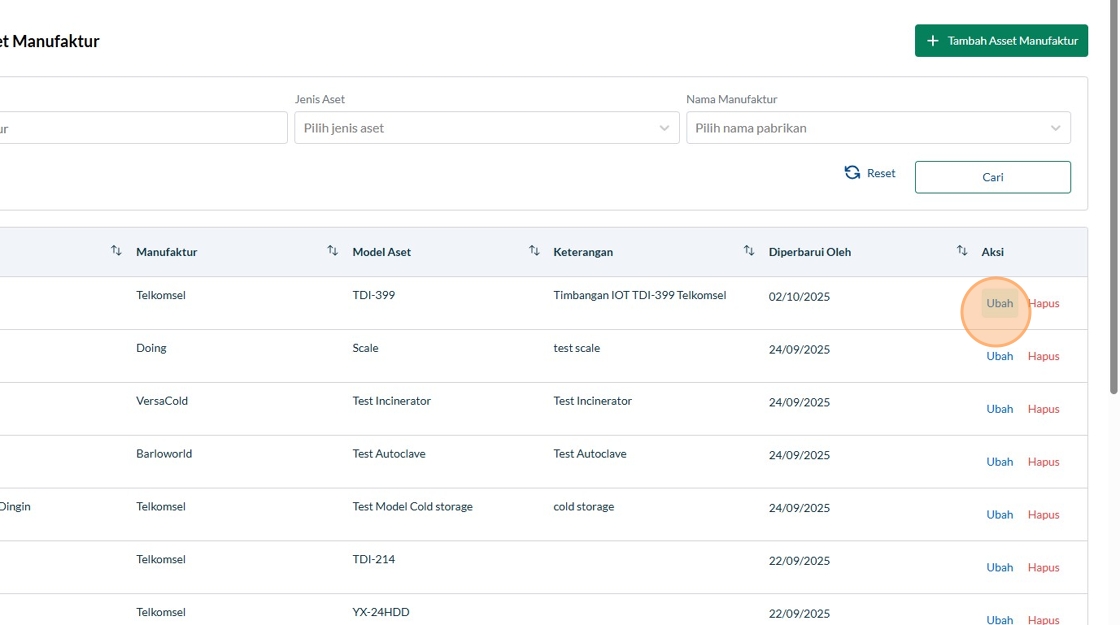Click the Tambah Asset Manufaktur button
Screen dimensions: 1120x625
pos(1001,41)
